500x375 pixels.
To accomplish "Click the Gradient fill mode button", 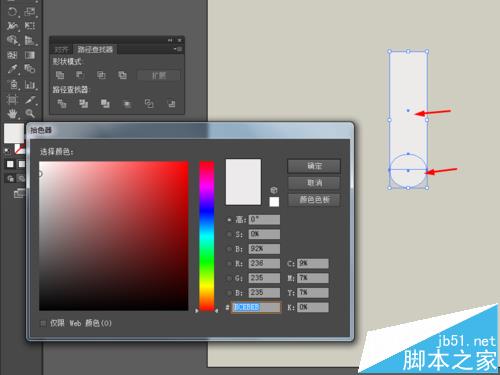I will [21, 164].
